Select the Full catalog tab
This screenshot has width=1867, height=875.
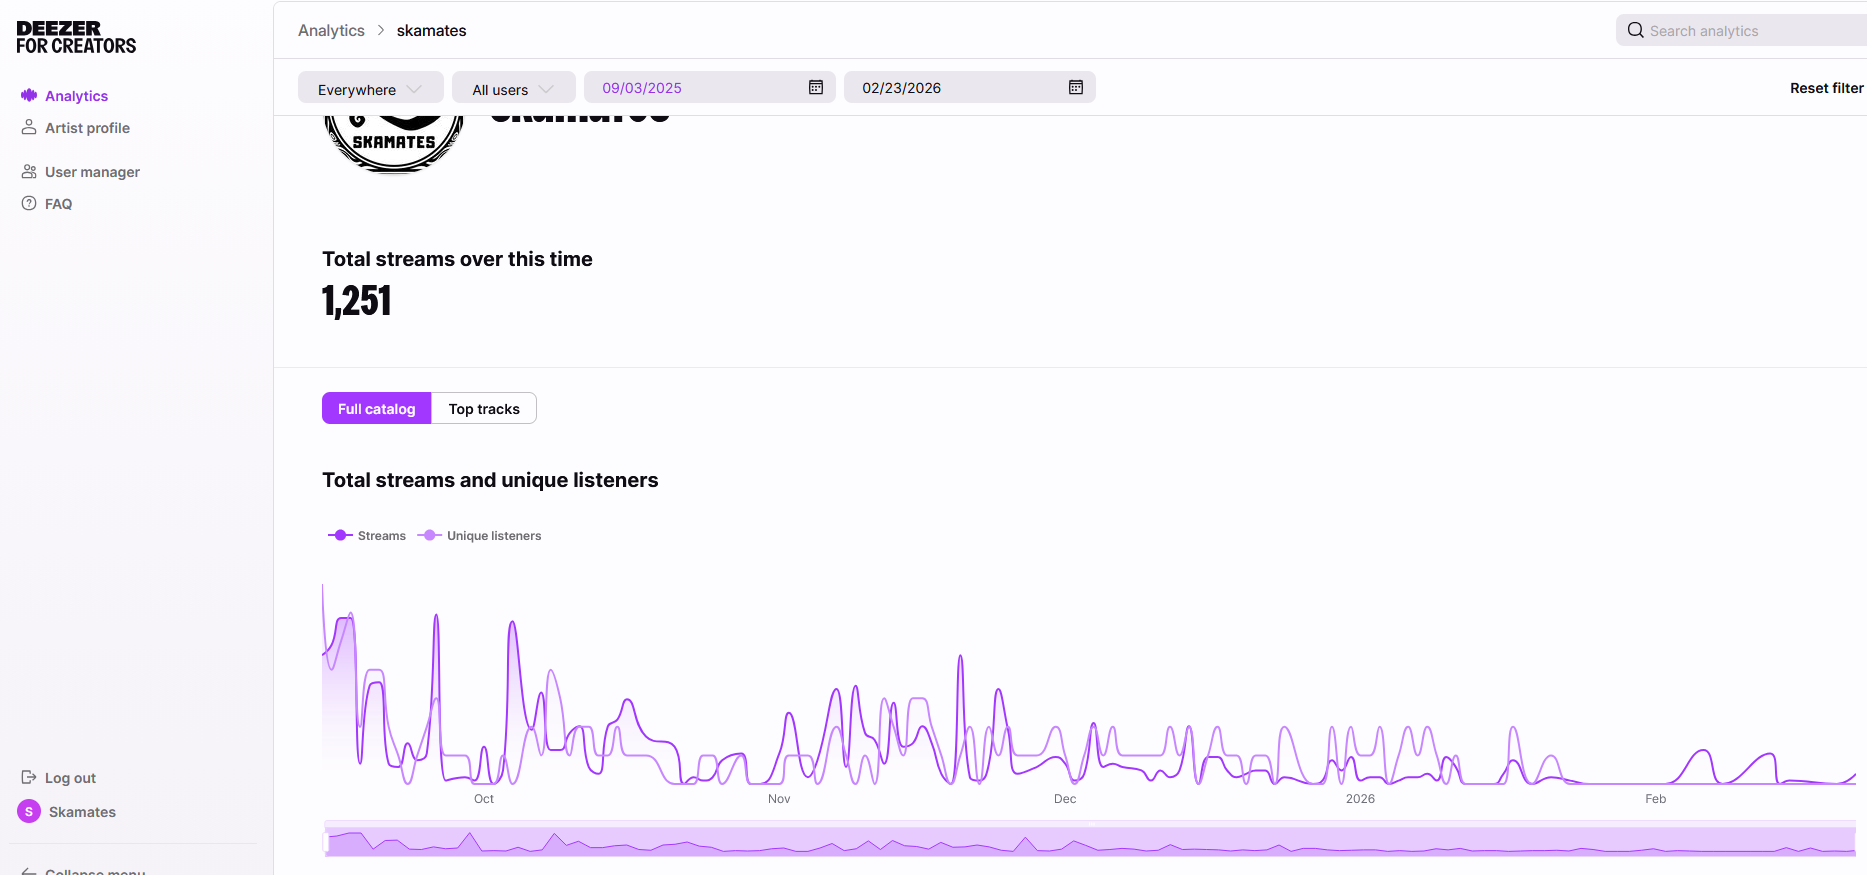(x=376, y=408)
